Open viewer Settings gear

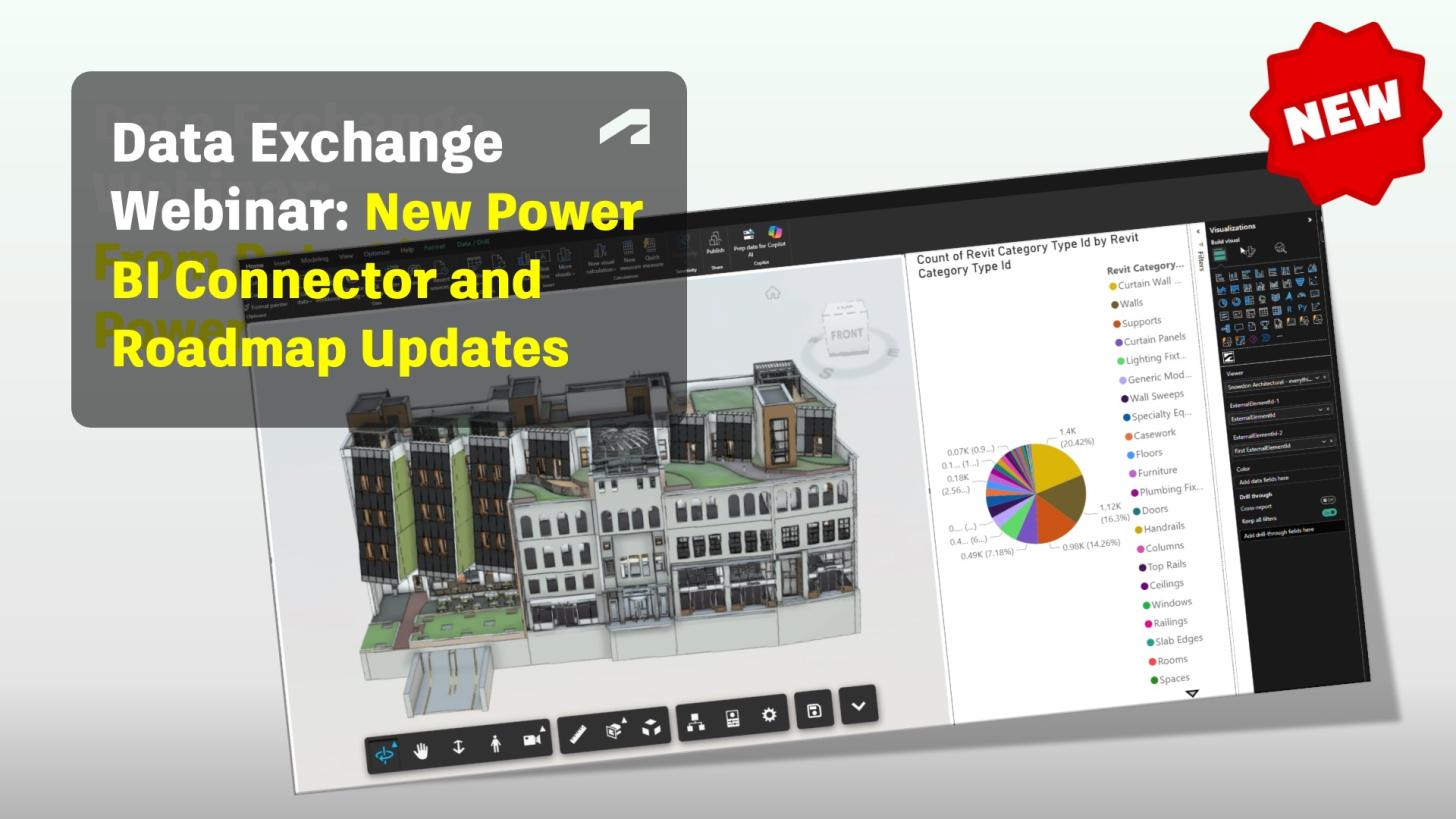[769, 715]
